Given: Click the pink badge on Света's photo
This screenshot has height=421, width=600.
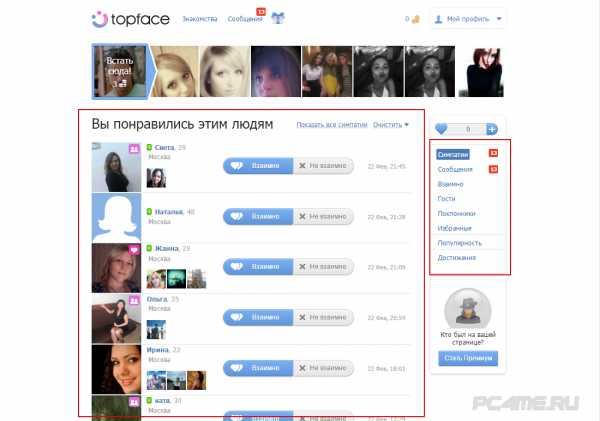Looking at the screenshot, I should [x=134, y=148].
